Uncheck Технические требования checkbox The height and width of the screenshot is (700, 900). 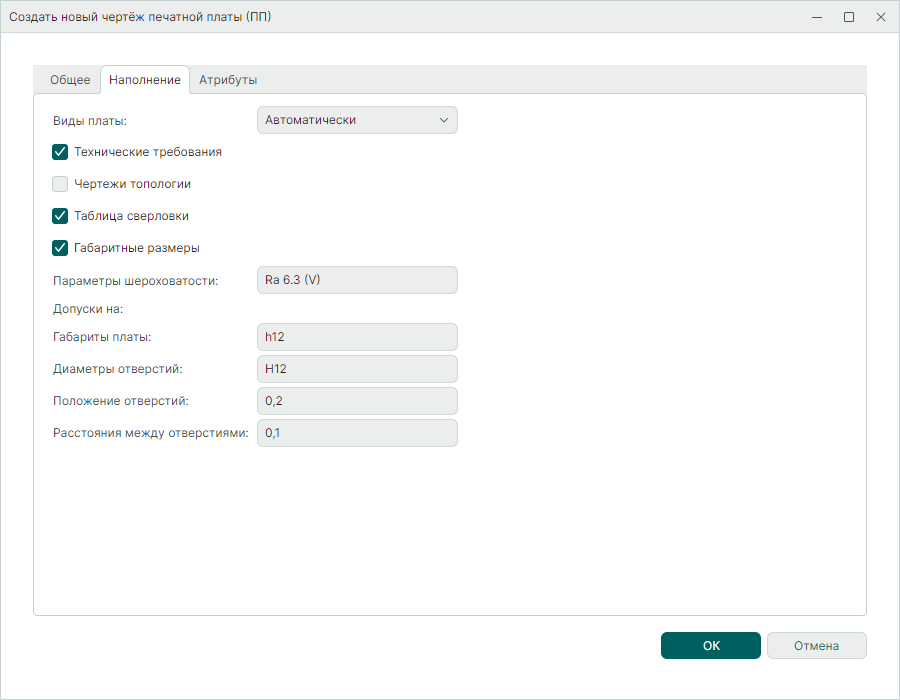point(60,152)
